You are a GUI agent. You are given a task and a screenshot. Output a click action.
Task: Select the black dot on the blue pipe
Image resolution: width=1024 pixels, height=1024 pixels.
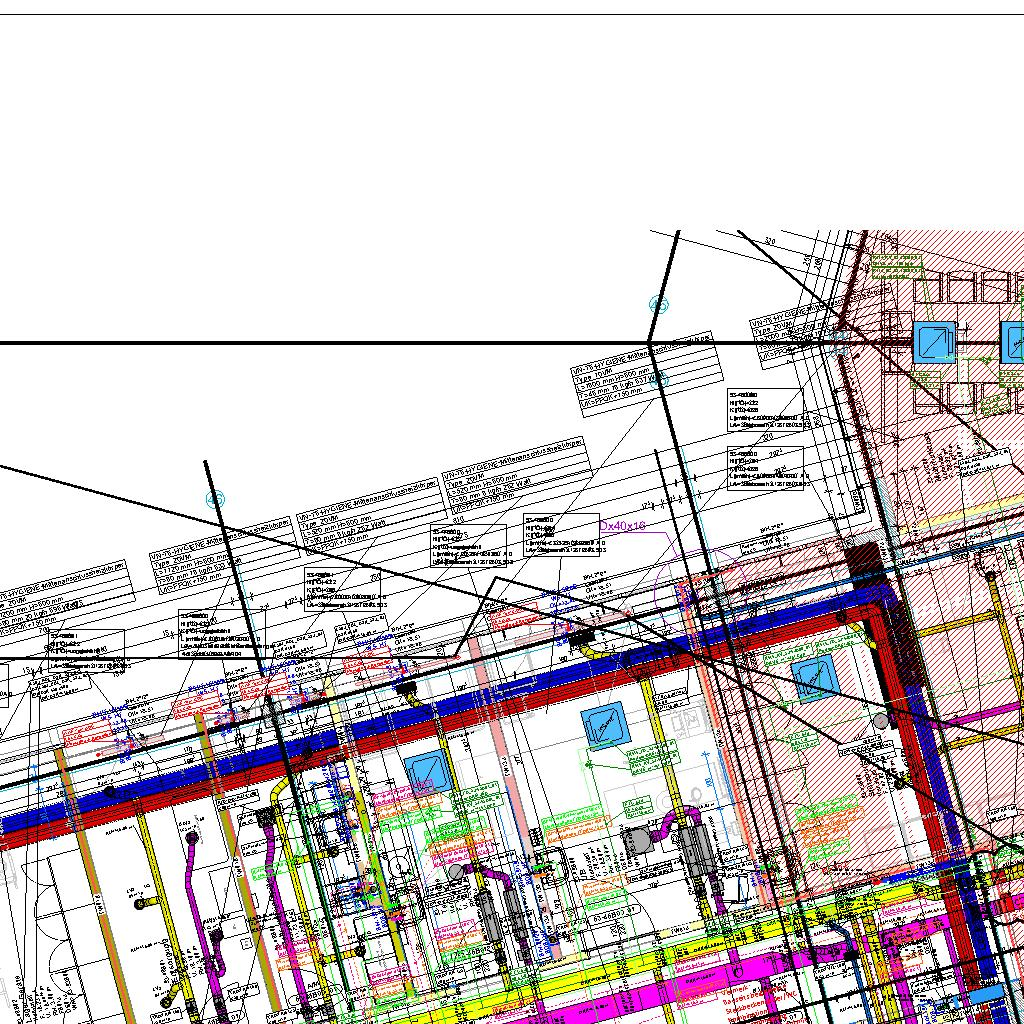coord(110,792)
